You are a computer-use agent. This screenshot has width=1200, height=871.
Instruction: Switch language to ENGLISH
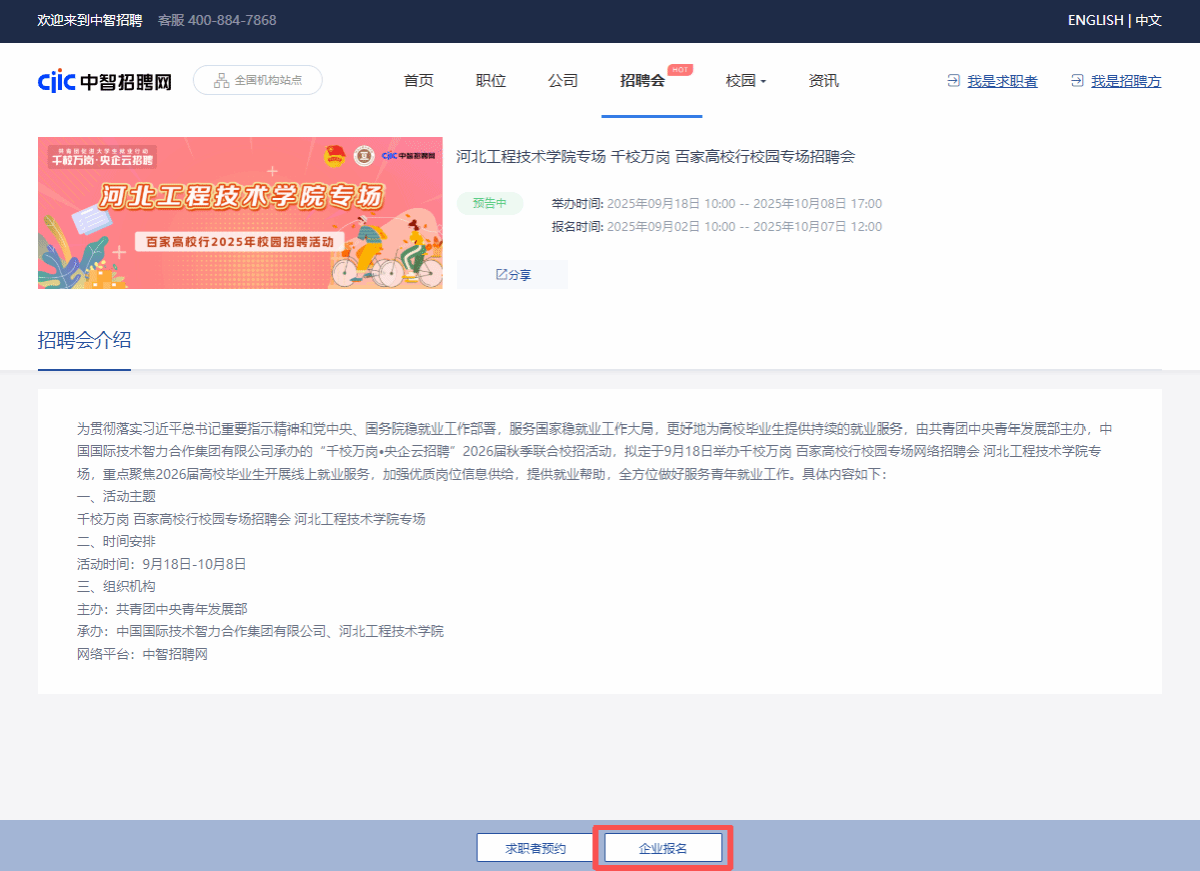[1095, 20]
